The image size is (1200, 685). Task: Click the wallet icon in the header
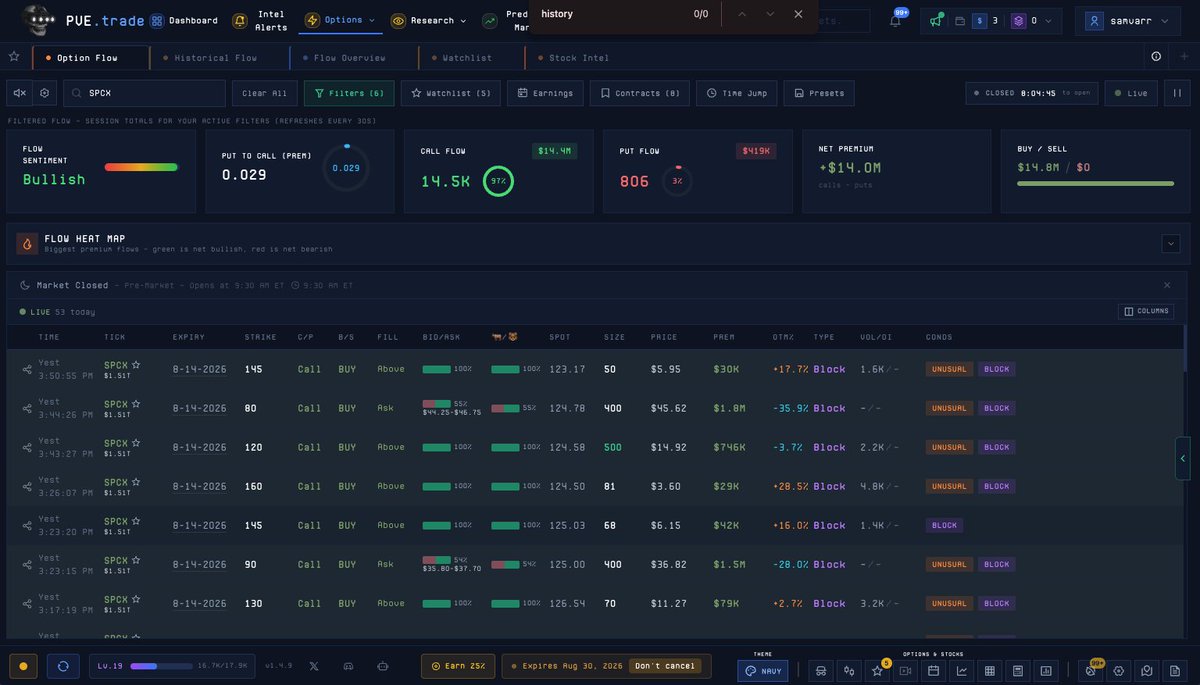[960, 20]
